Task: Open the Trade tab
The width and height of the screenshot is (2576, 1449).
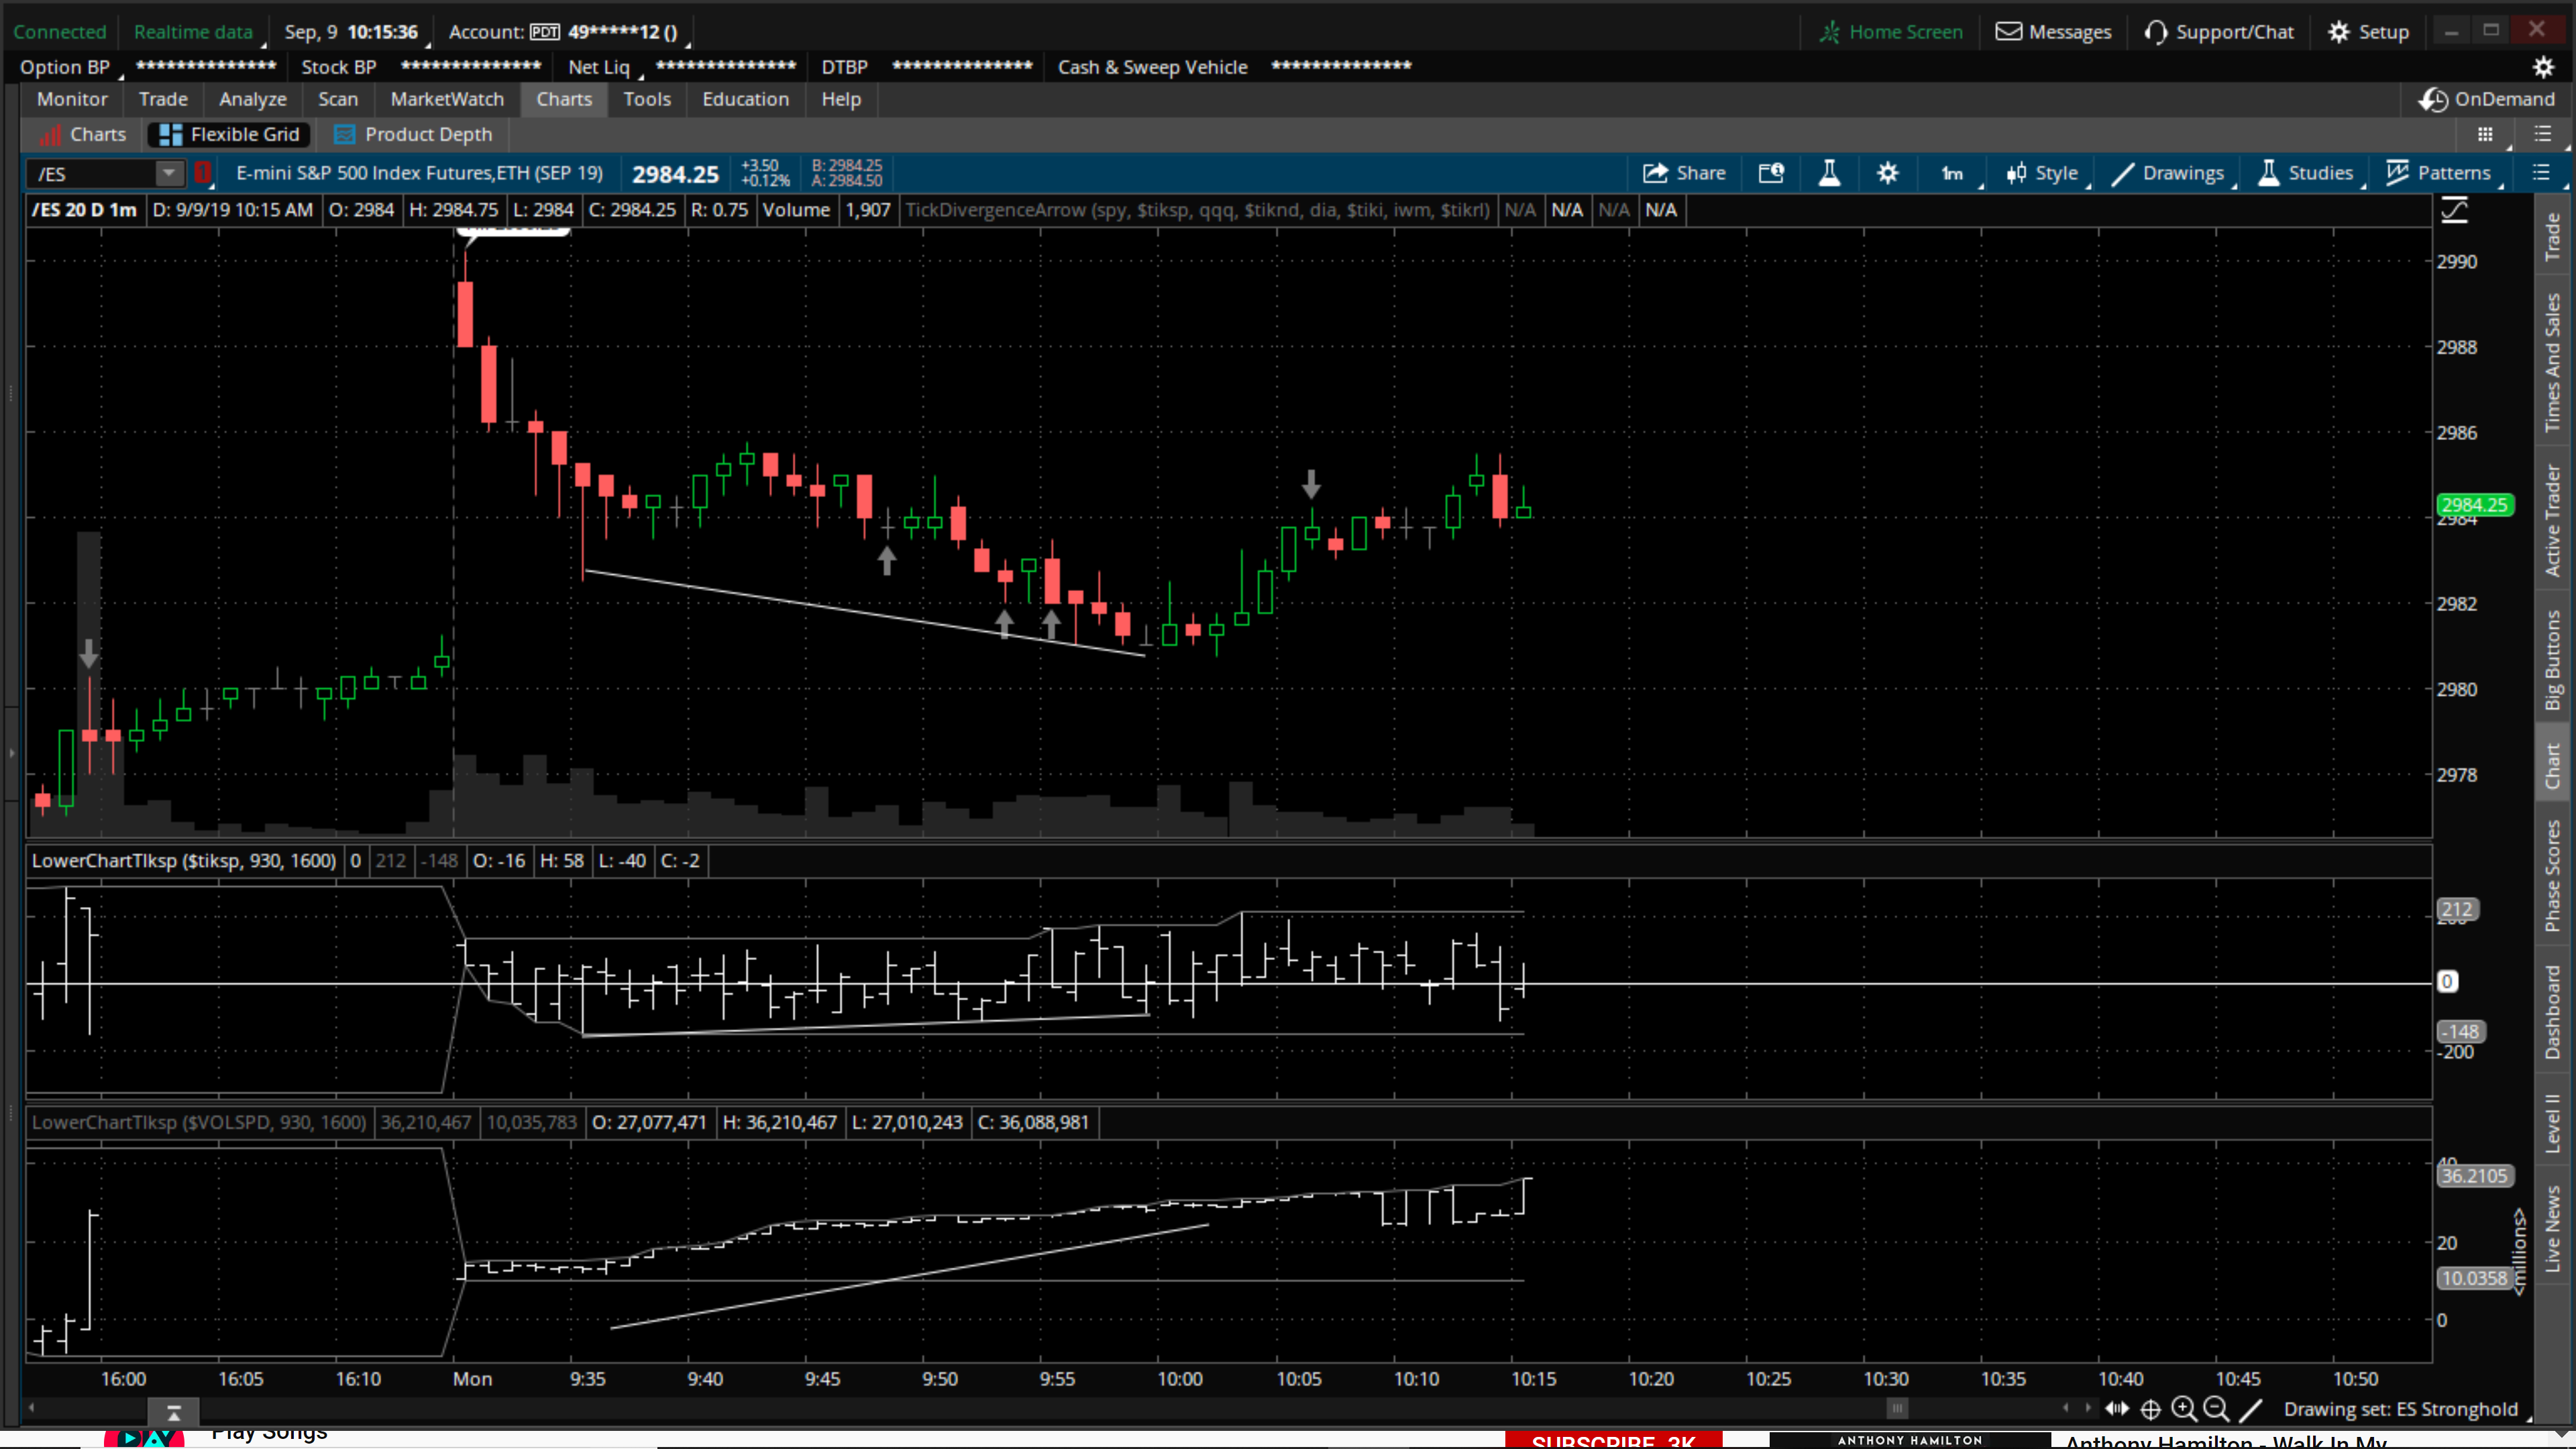Action: [163, 99]
